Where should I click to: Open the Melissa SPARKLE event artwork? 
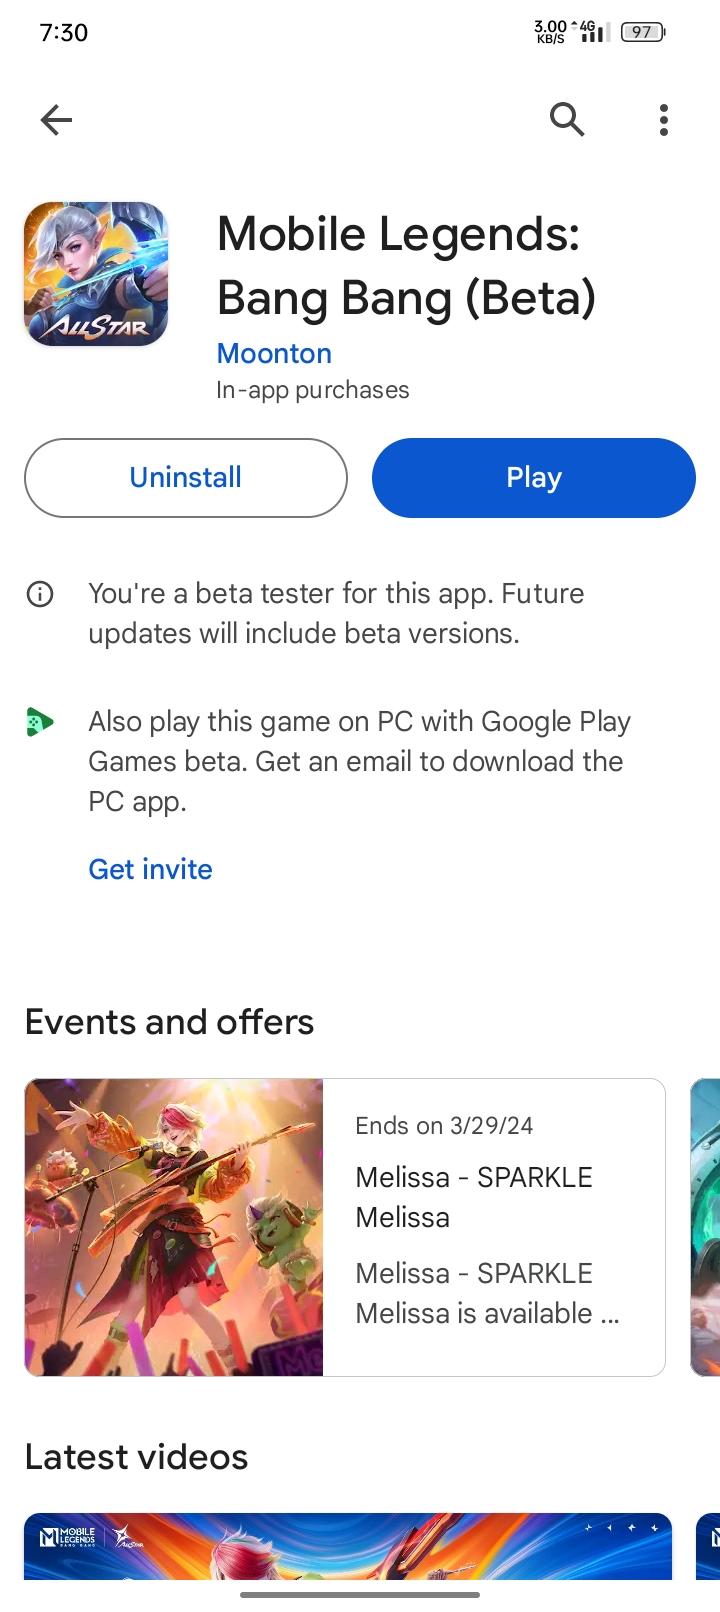click(x=174, y=1227)
